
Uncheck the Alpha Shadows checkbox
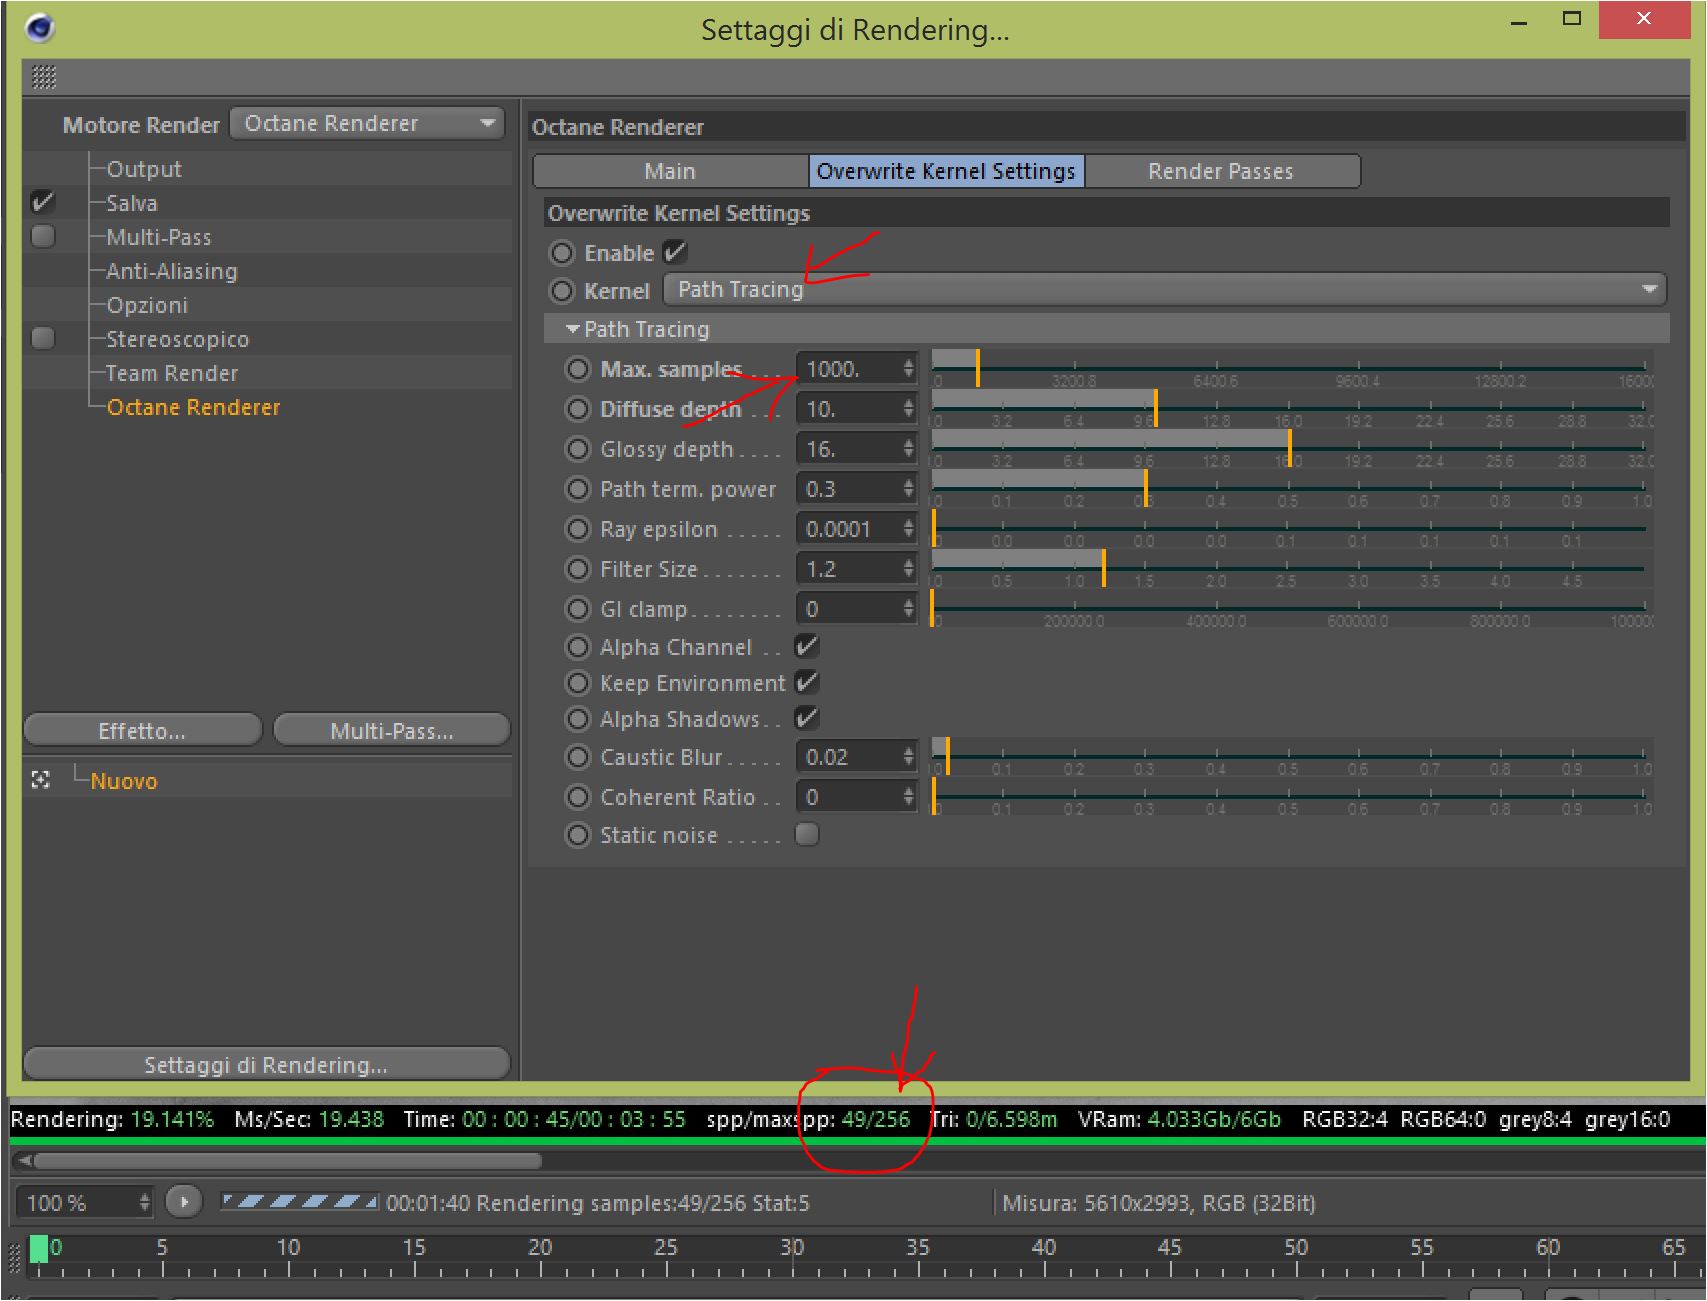807,718
